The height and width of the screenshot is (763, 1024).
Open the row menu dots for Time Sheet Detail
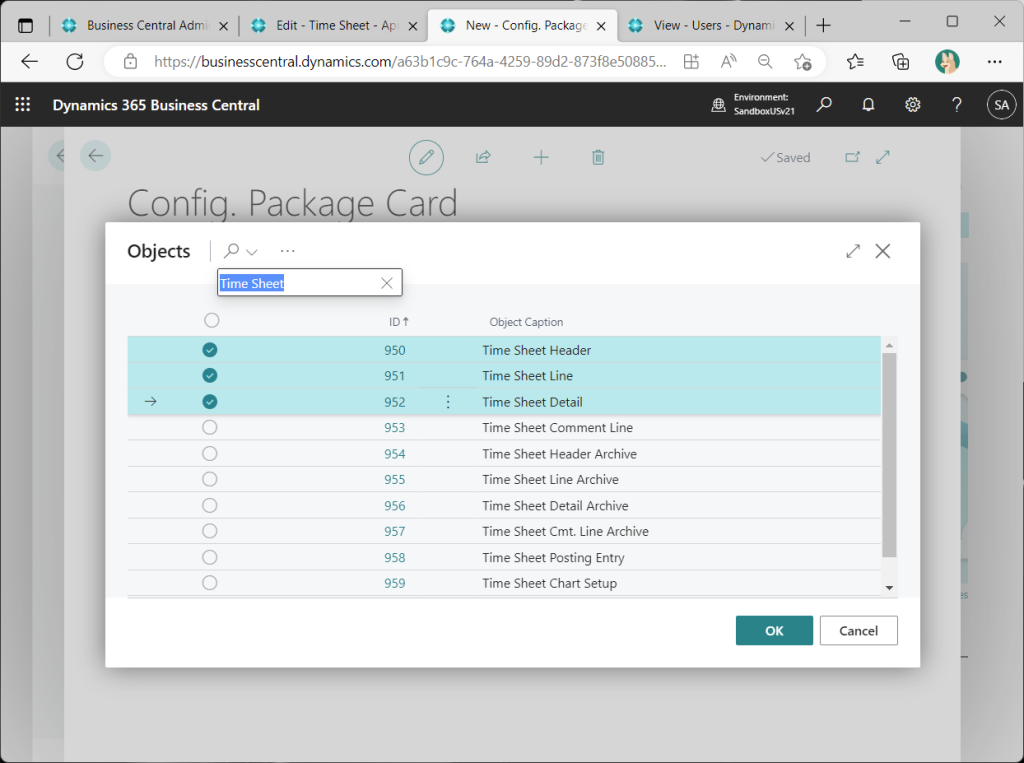tap(448, 402)
